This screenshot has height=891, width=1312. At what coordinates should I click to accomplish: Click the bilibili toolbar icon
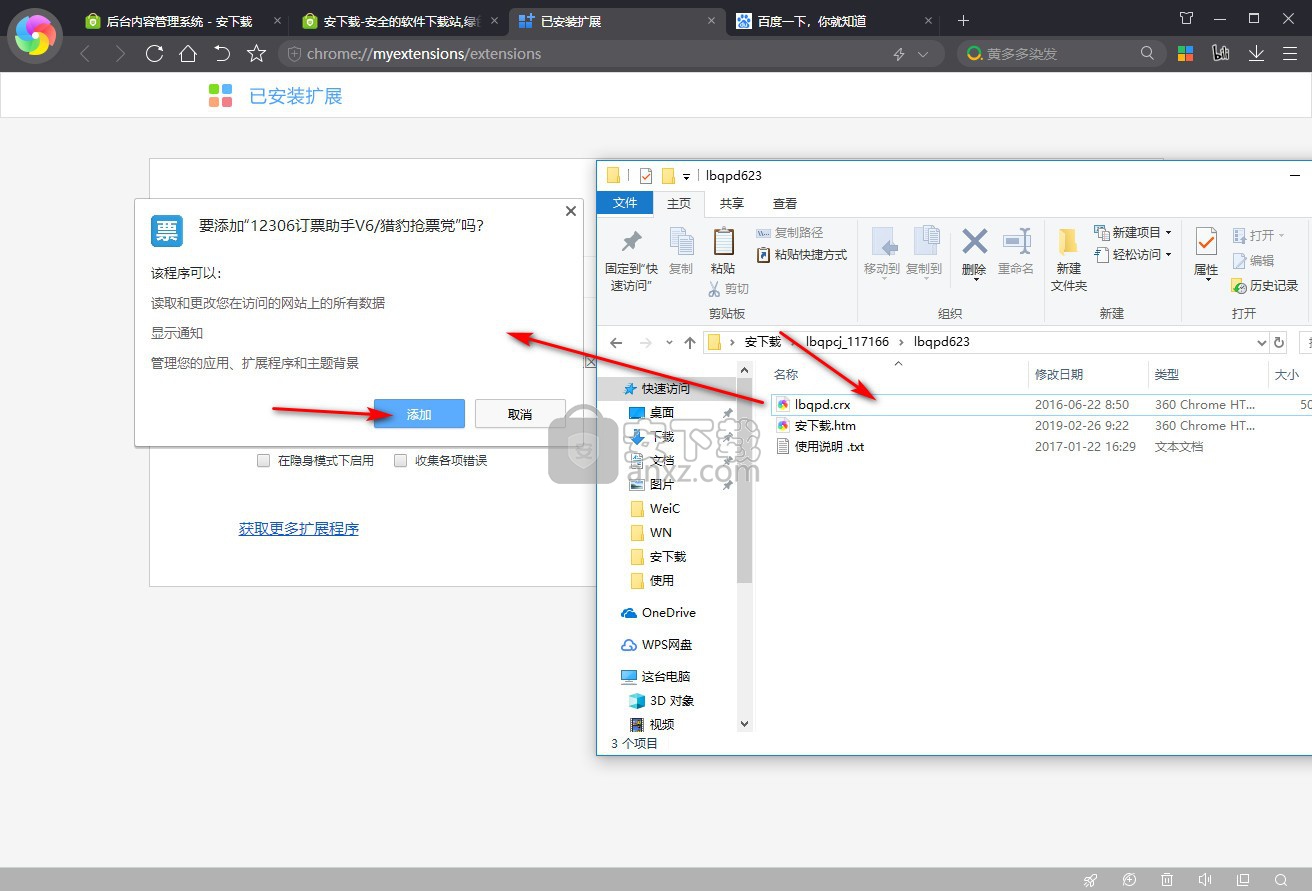[1221, 53]
